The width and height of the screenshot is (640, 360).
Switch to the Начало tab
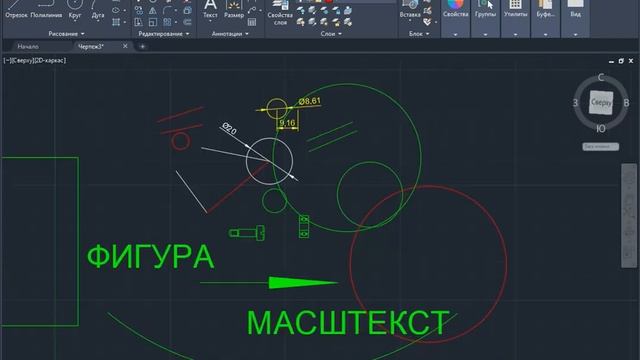[x=28, y=47]
